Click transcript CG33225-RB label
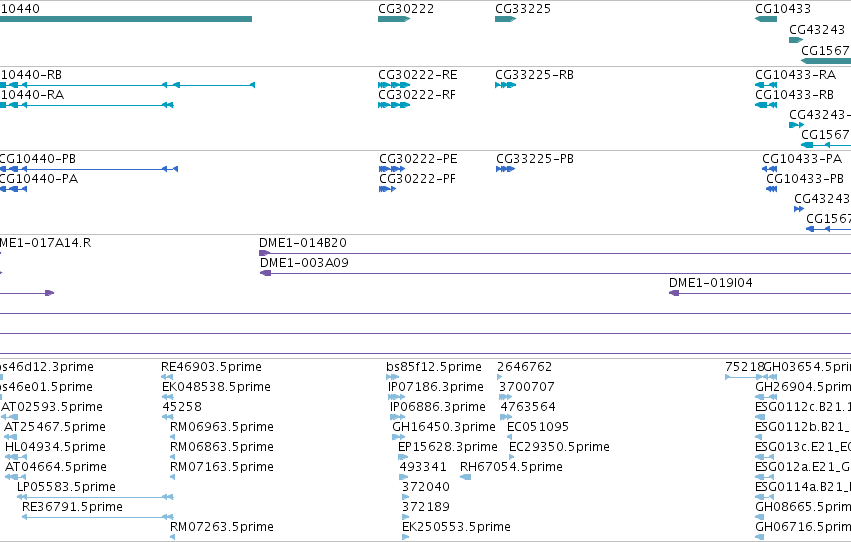This screenshot has height=542, width=851. [535, 75]
